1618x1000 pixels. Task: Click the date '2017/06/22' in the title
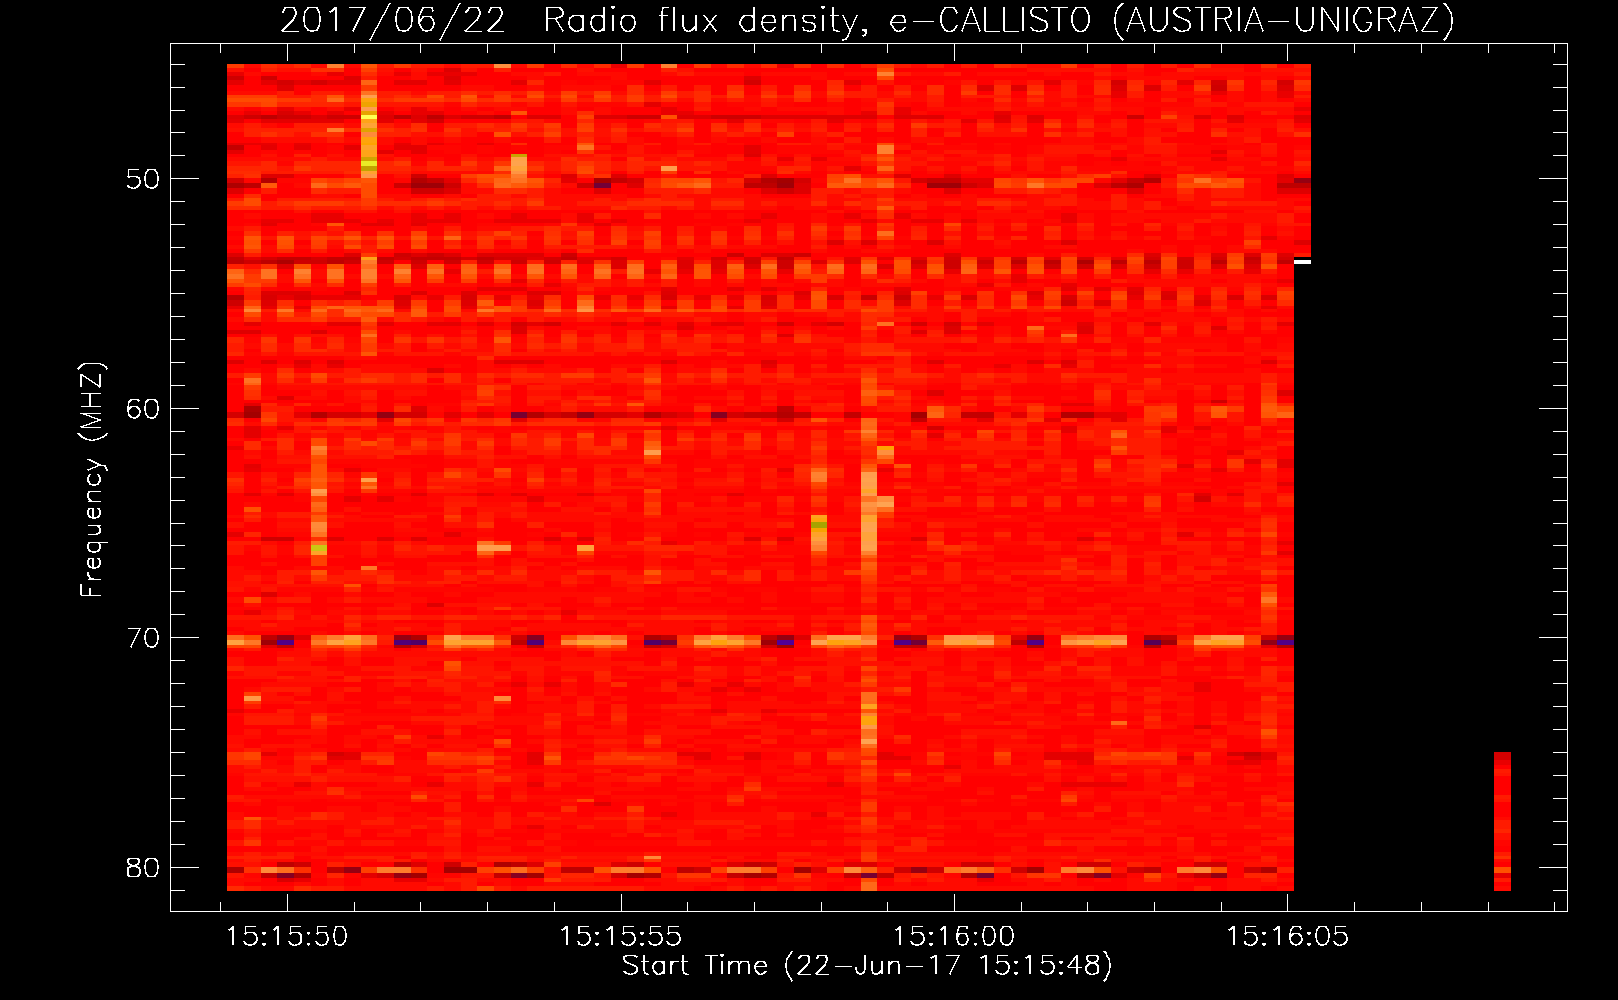[x=393, y=21]
